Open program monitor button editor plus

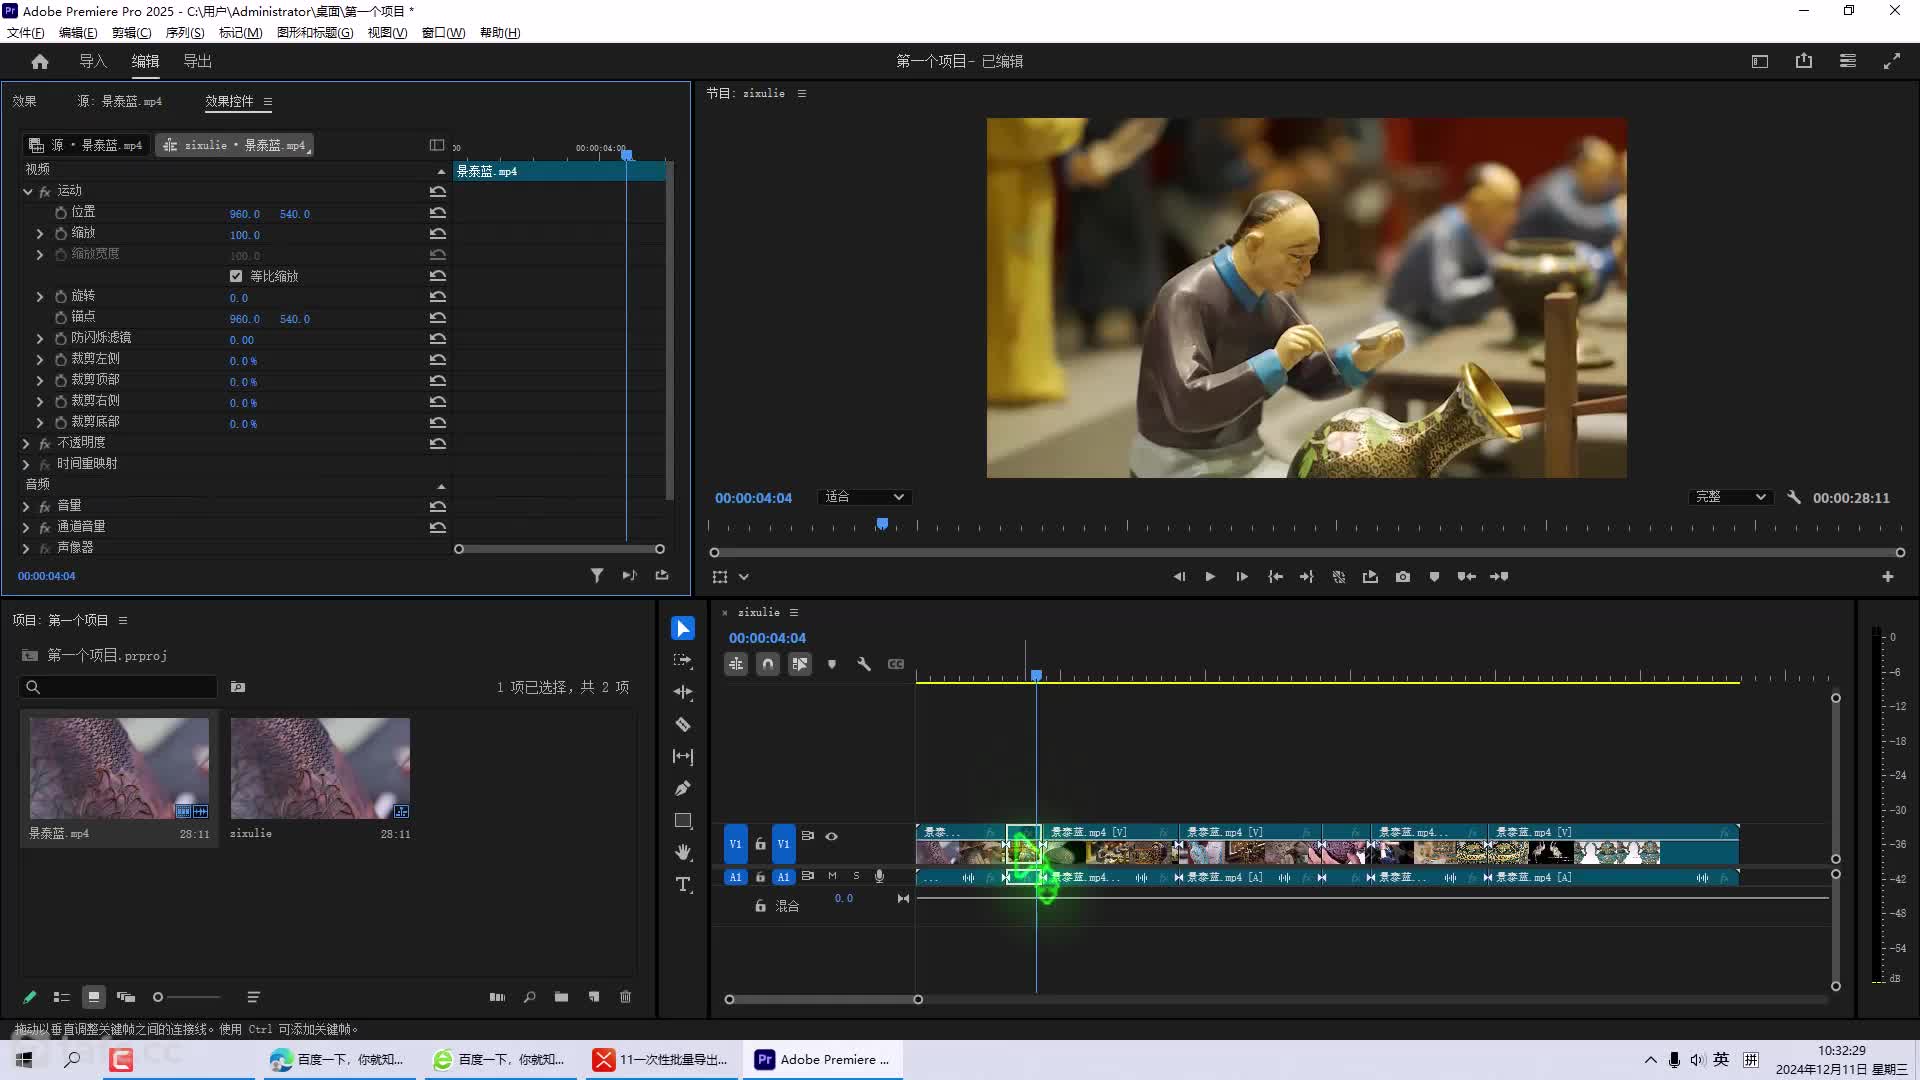click(1888, 577)
